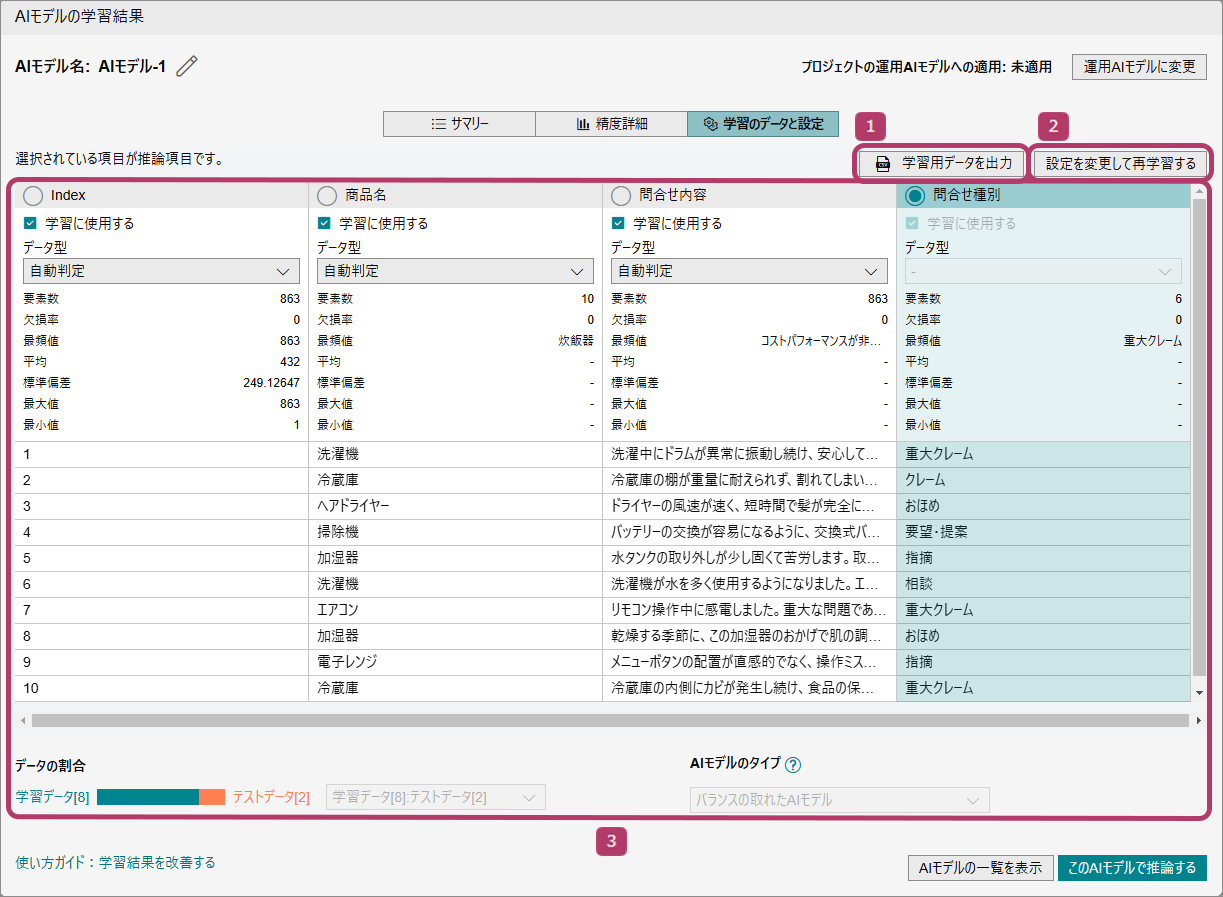Click the cell starting バッテリーの交換が容易になるように
Image resolution: width=1223 pixels, height=897 pixels.
749,532
